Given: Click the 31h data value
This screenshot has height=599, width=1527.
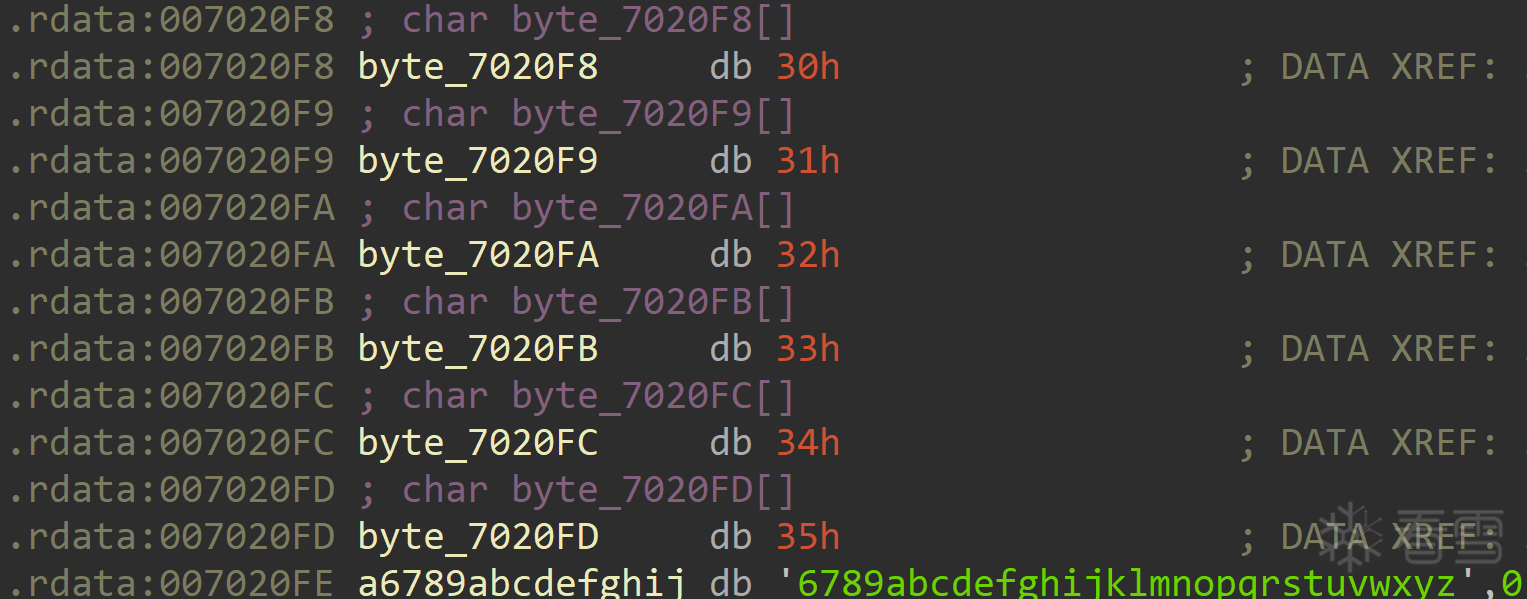Looking at the screenshot, I should 808,161.
